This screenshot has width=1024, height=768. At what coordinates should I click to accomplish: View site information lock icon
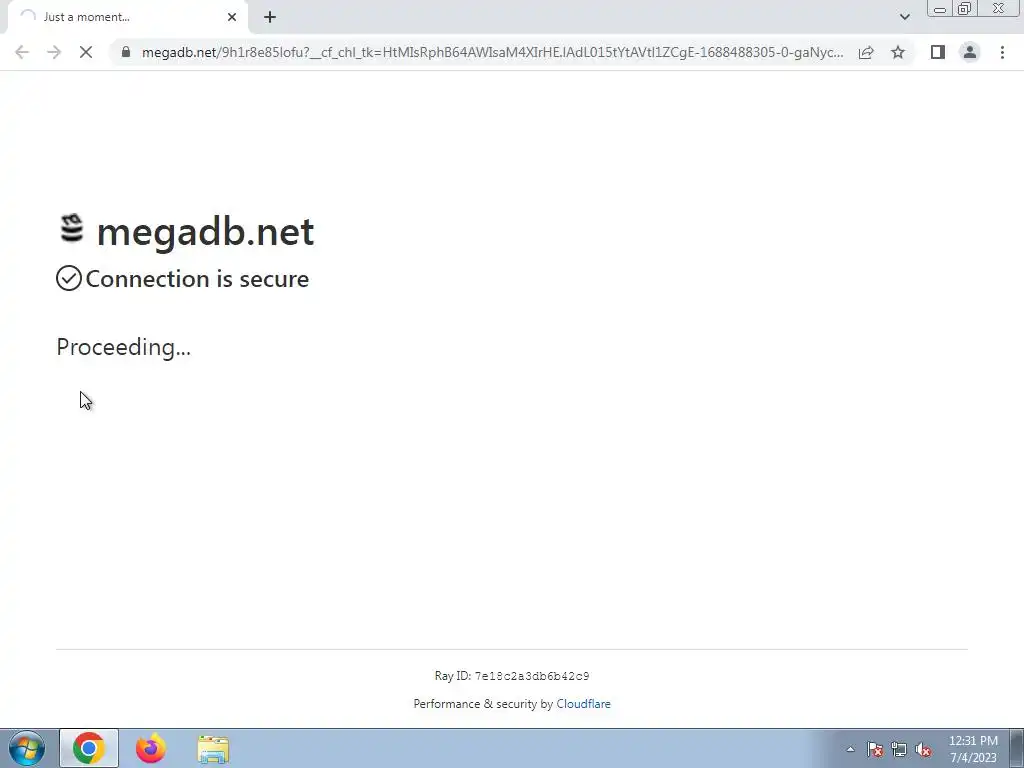point(126,52)
